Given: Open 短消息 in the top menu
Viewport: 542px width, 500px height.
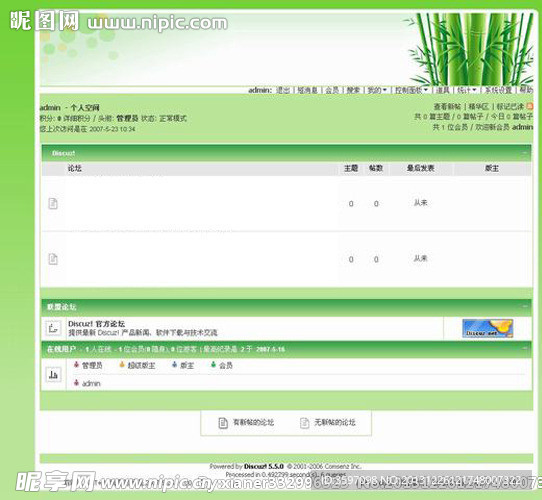Looking at the screenshot, I should click(307, 90).
